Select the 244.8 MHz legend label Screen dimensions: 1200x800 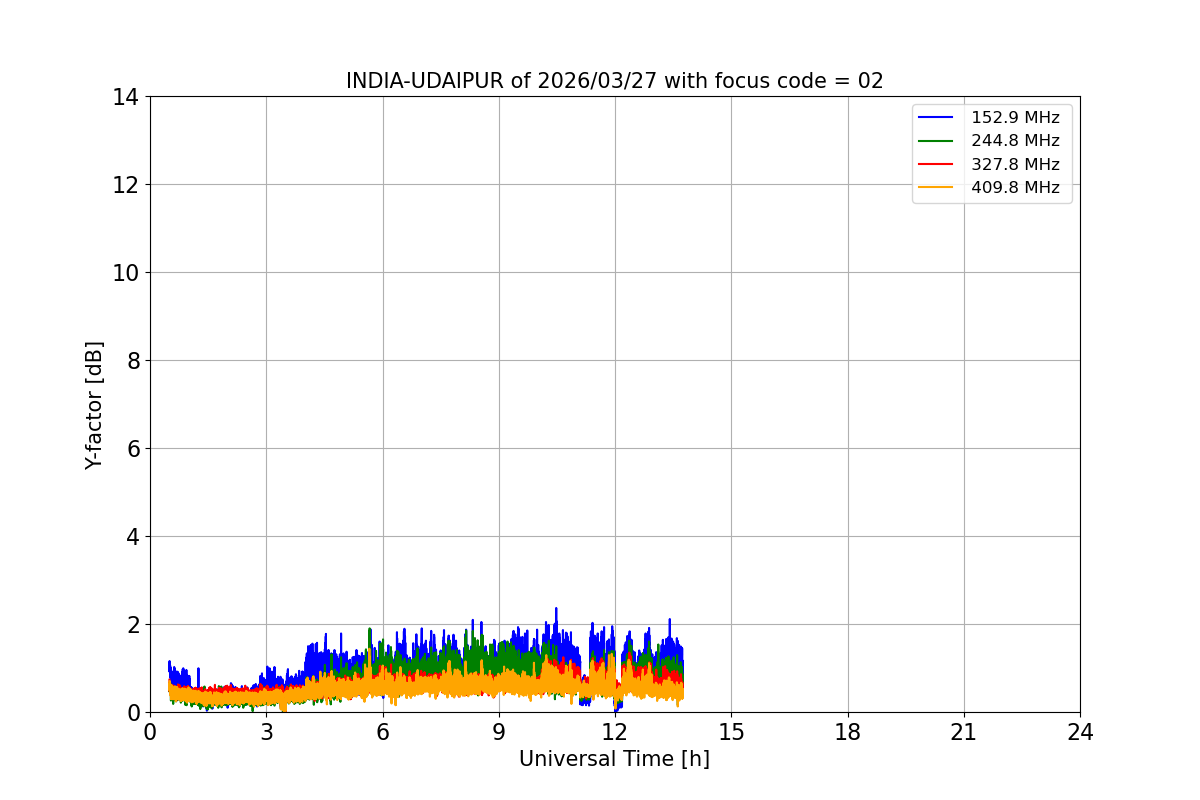(x=1015, y=141)
